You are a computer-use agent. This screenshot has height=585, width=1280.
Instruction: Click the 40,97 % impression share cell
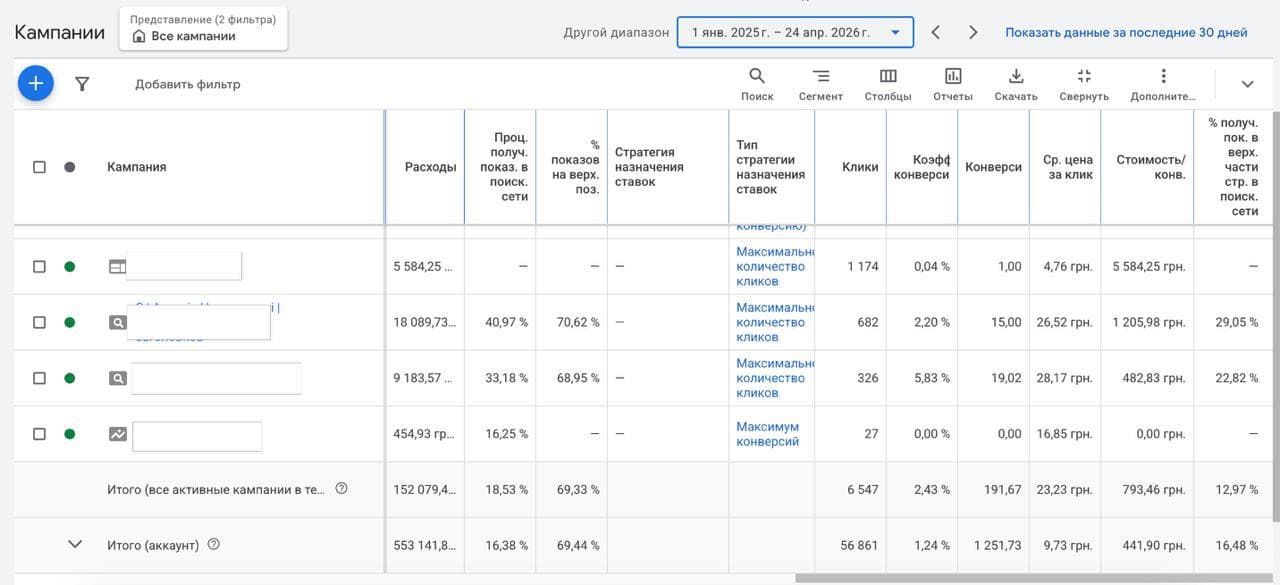506,322
